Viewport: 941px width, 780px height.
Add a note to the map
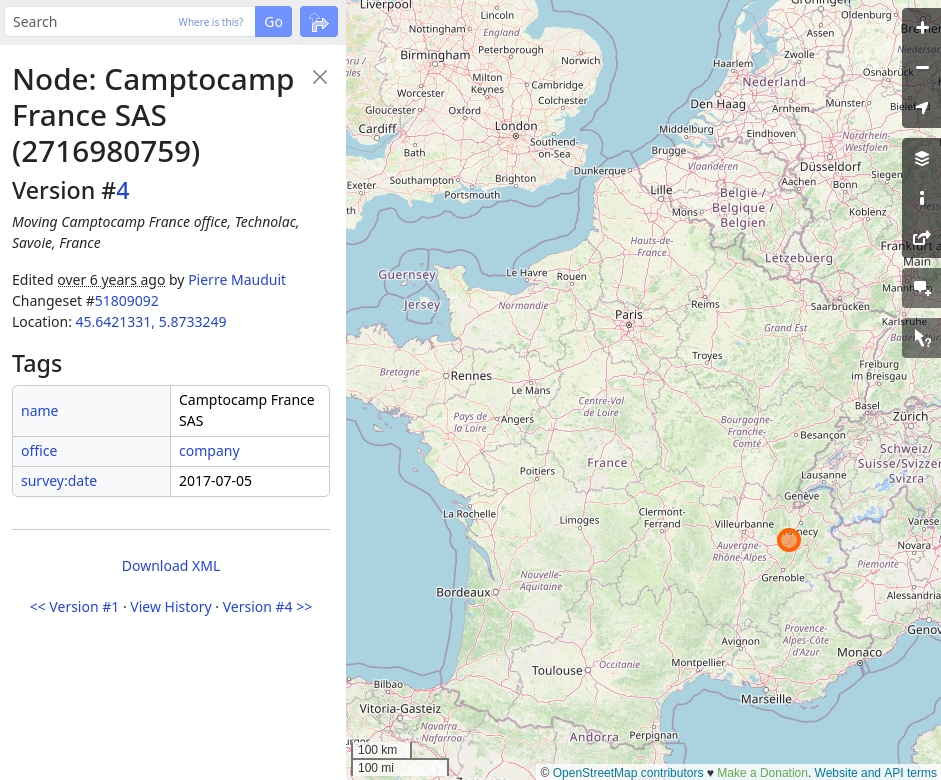[922, 289]
